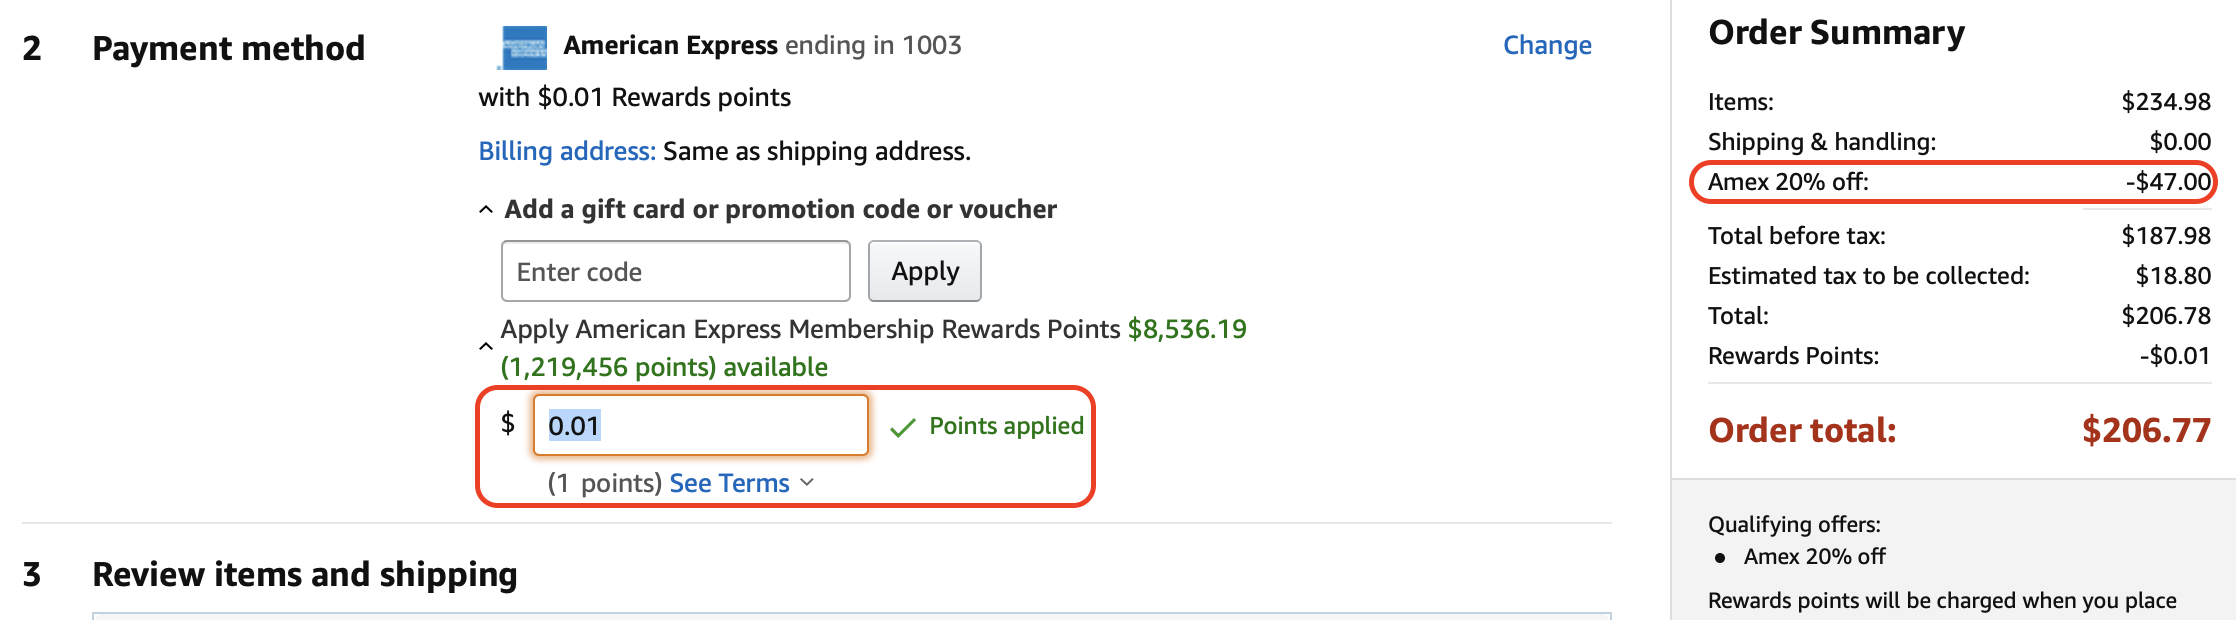2236x620 pixels.
Task: Click the American Express card logo icon
Action: (524, 47)
